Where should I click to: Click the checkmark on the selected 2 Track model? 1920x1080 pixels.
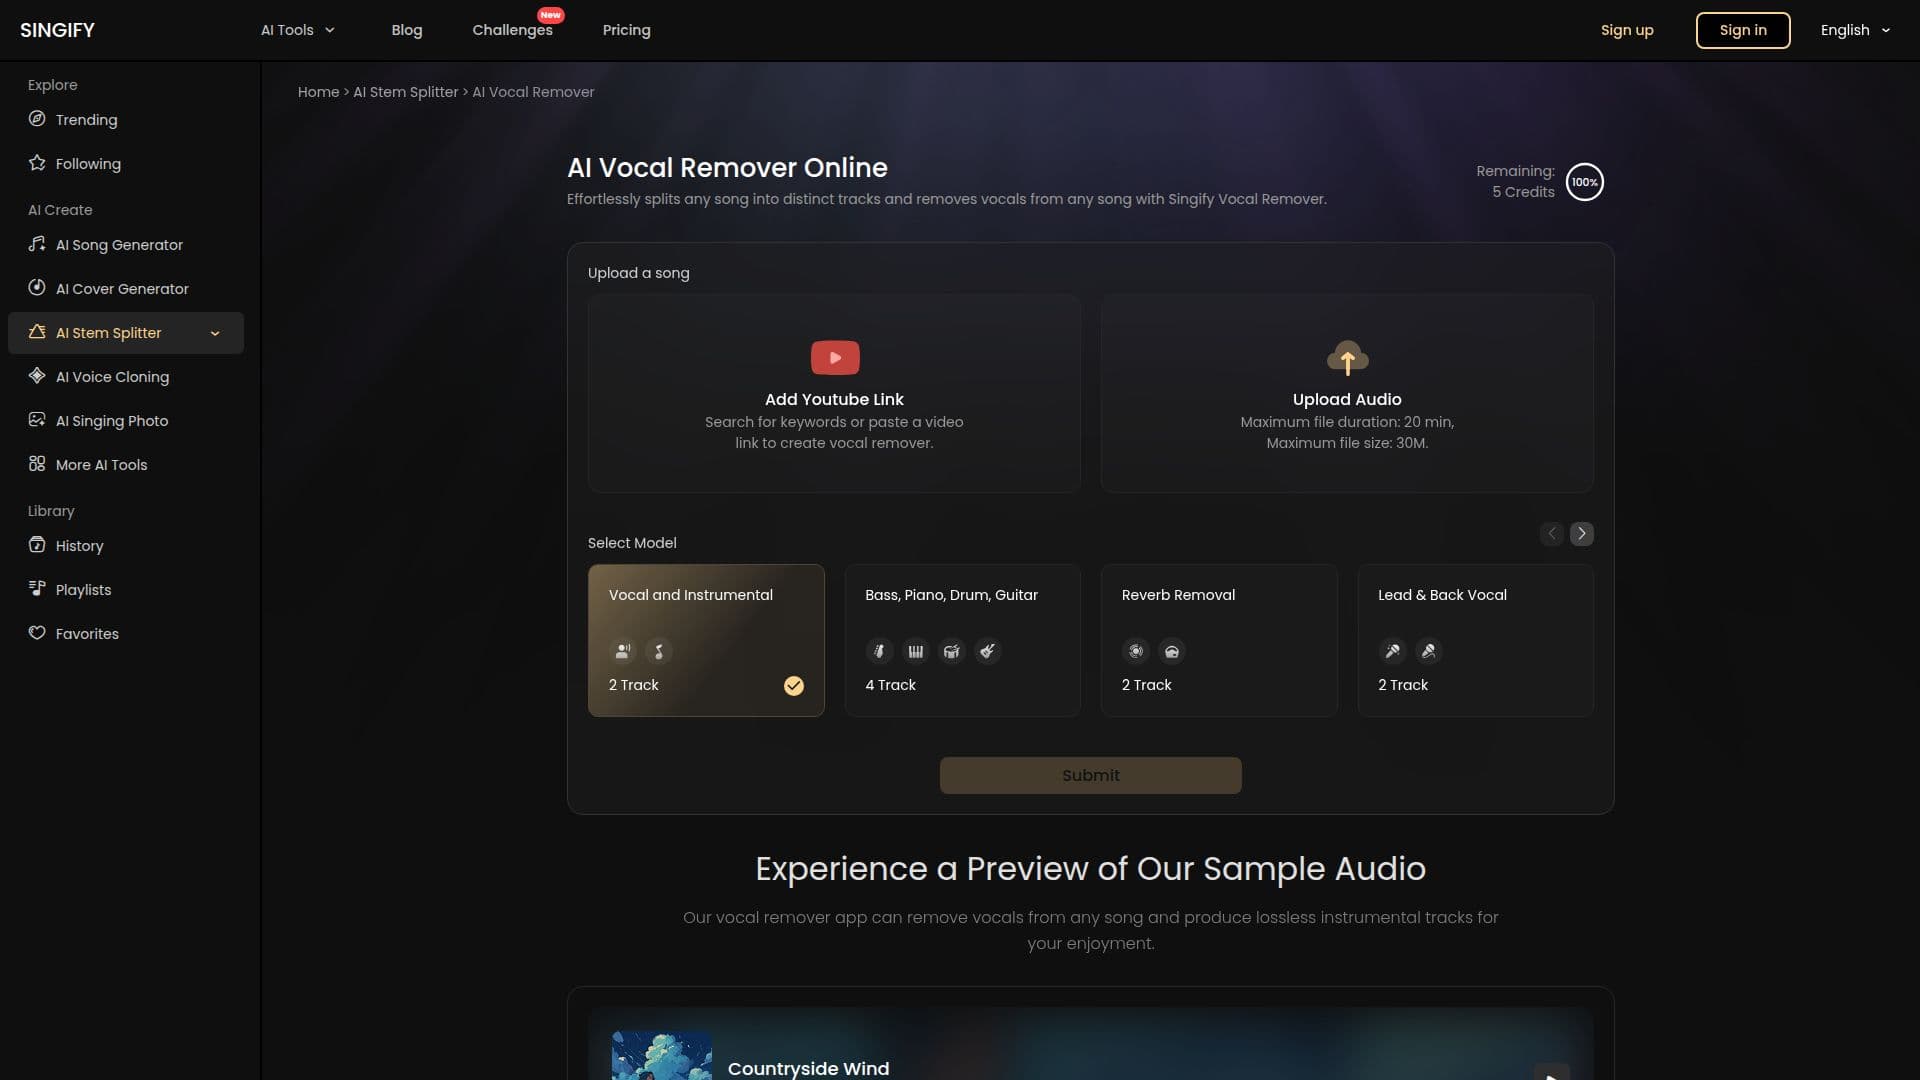794,686
